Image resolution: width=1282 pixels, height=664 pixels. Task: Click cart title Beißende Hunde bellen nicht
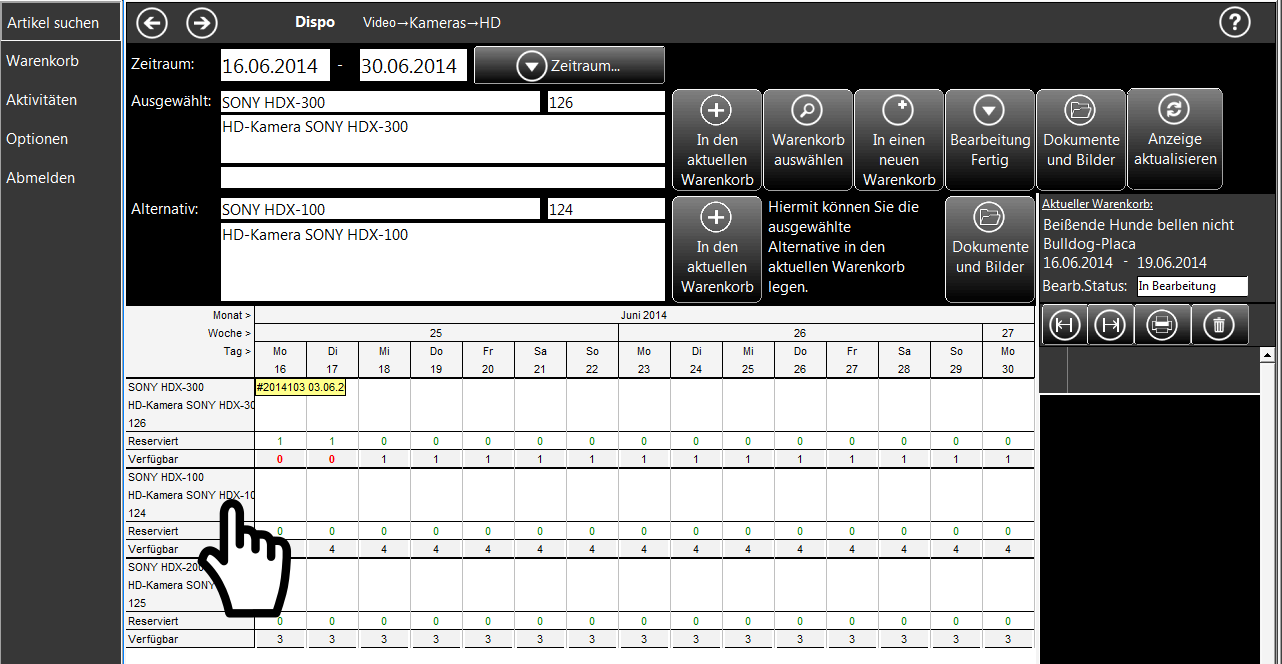point(1138,226)
